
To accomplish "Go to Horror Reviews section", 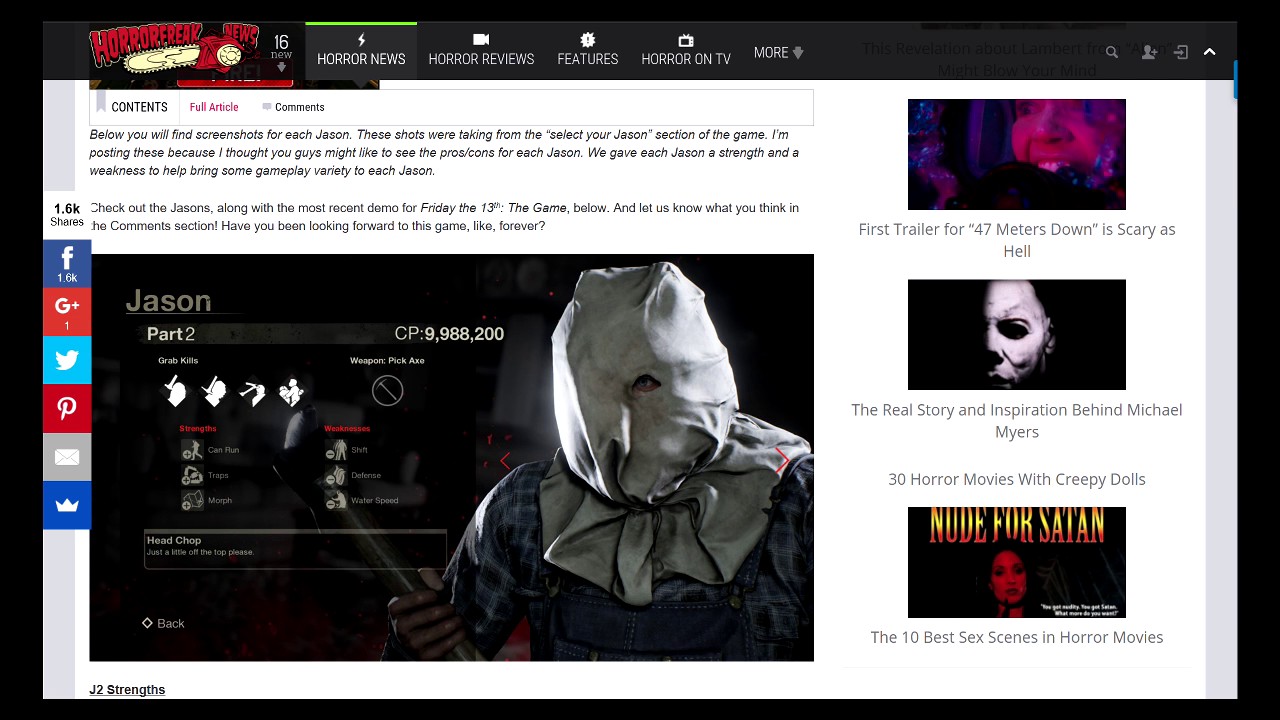I will pyautogui.click(x=481, y=50).
